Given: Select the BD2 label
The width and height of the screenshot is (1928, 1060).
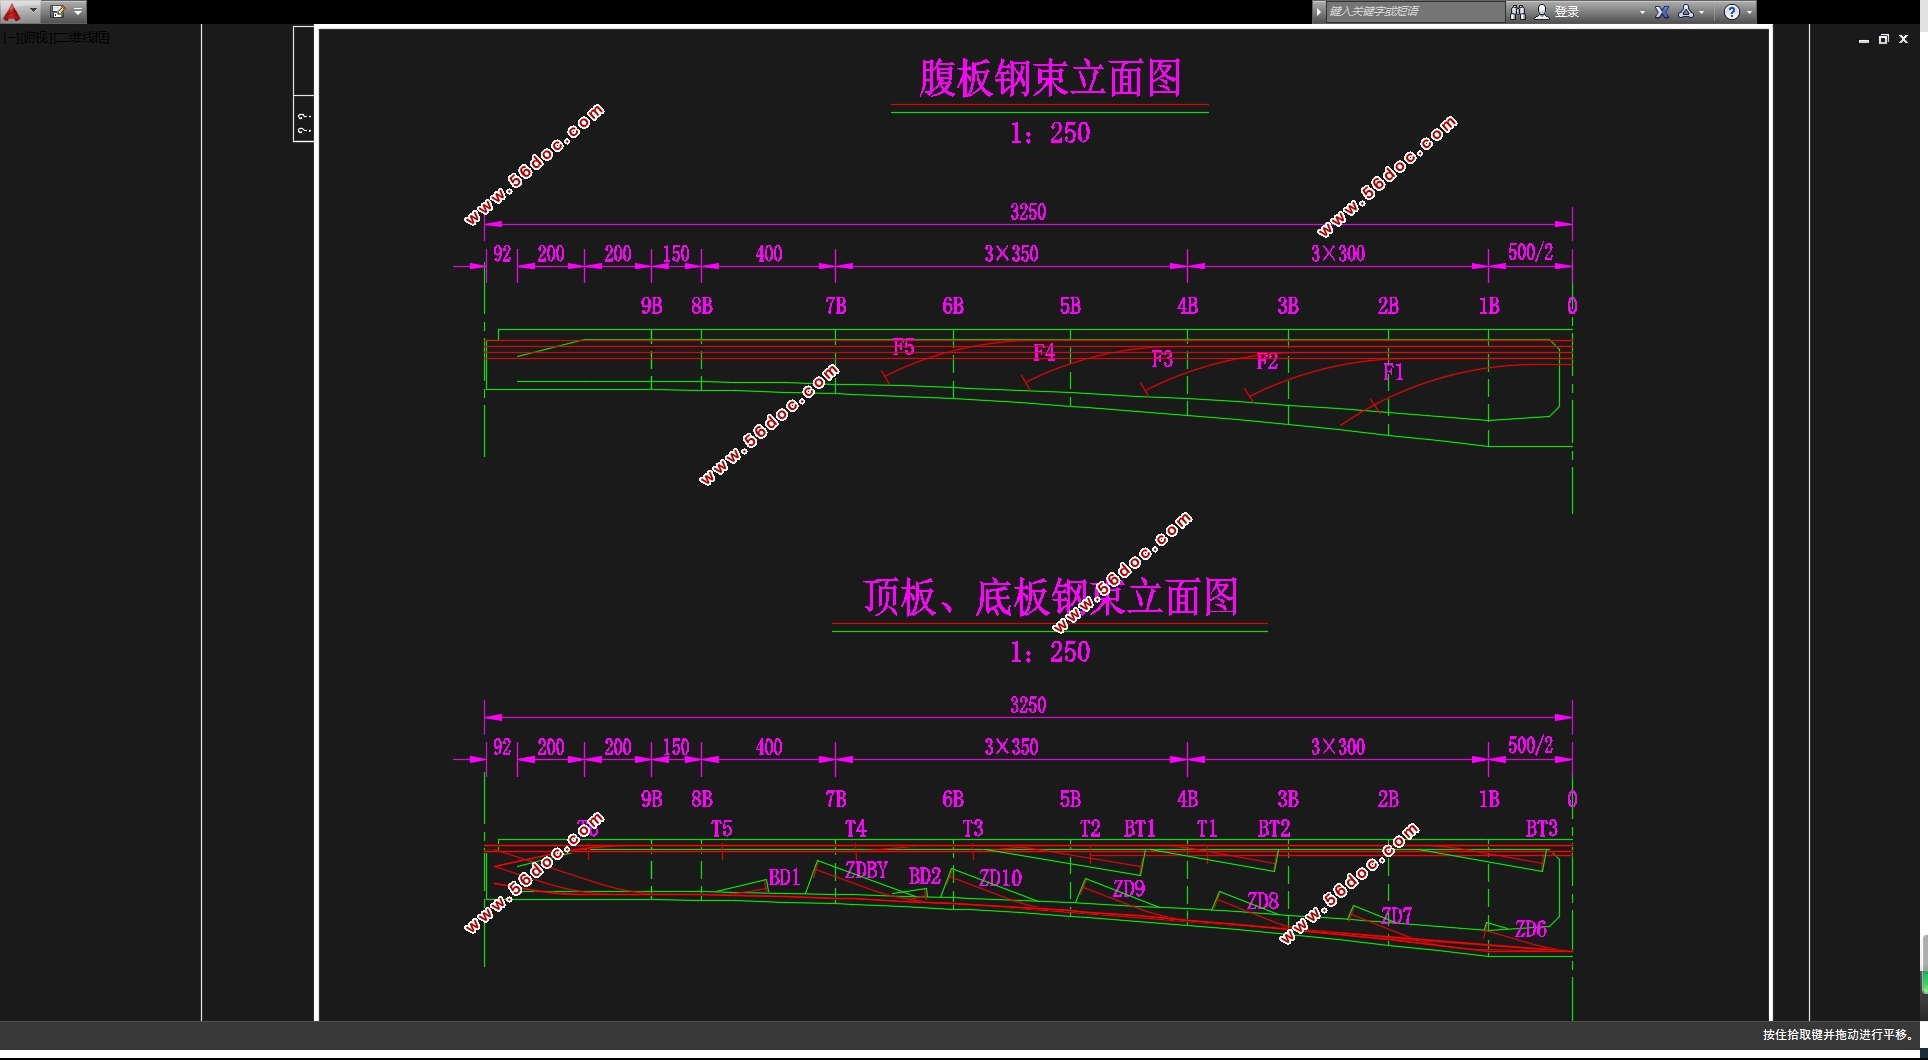Looking at the screenshot, I should [925, 876].
